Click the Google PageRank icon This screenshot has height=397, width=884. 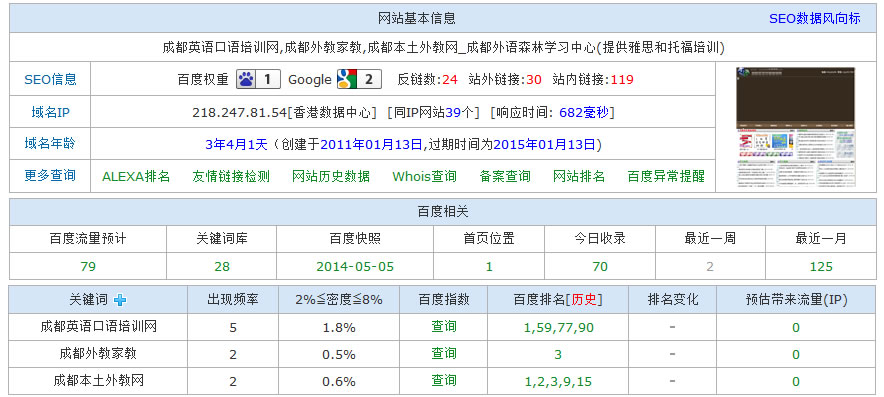[359, 80]
